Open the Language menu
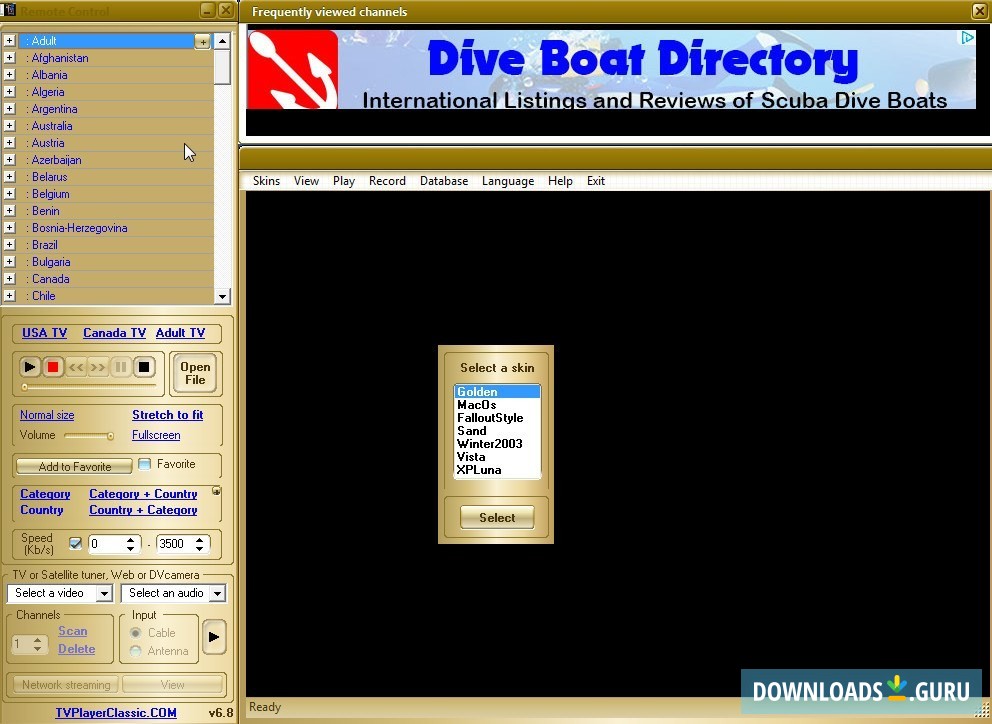Screen dimensions: 992x724 tap(508, 181)
